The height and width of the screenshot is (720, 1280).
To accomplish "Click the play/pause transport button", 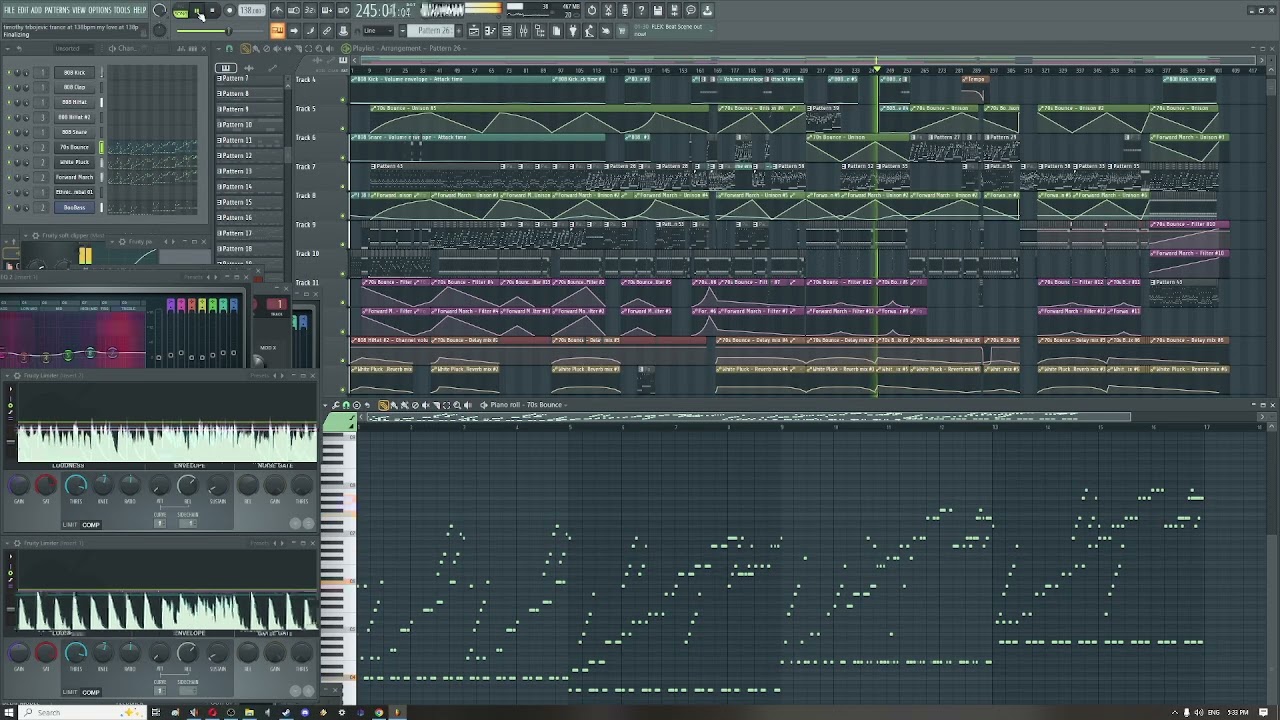I will [197, 10].
